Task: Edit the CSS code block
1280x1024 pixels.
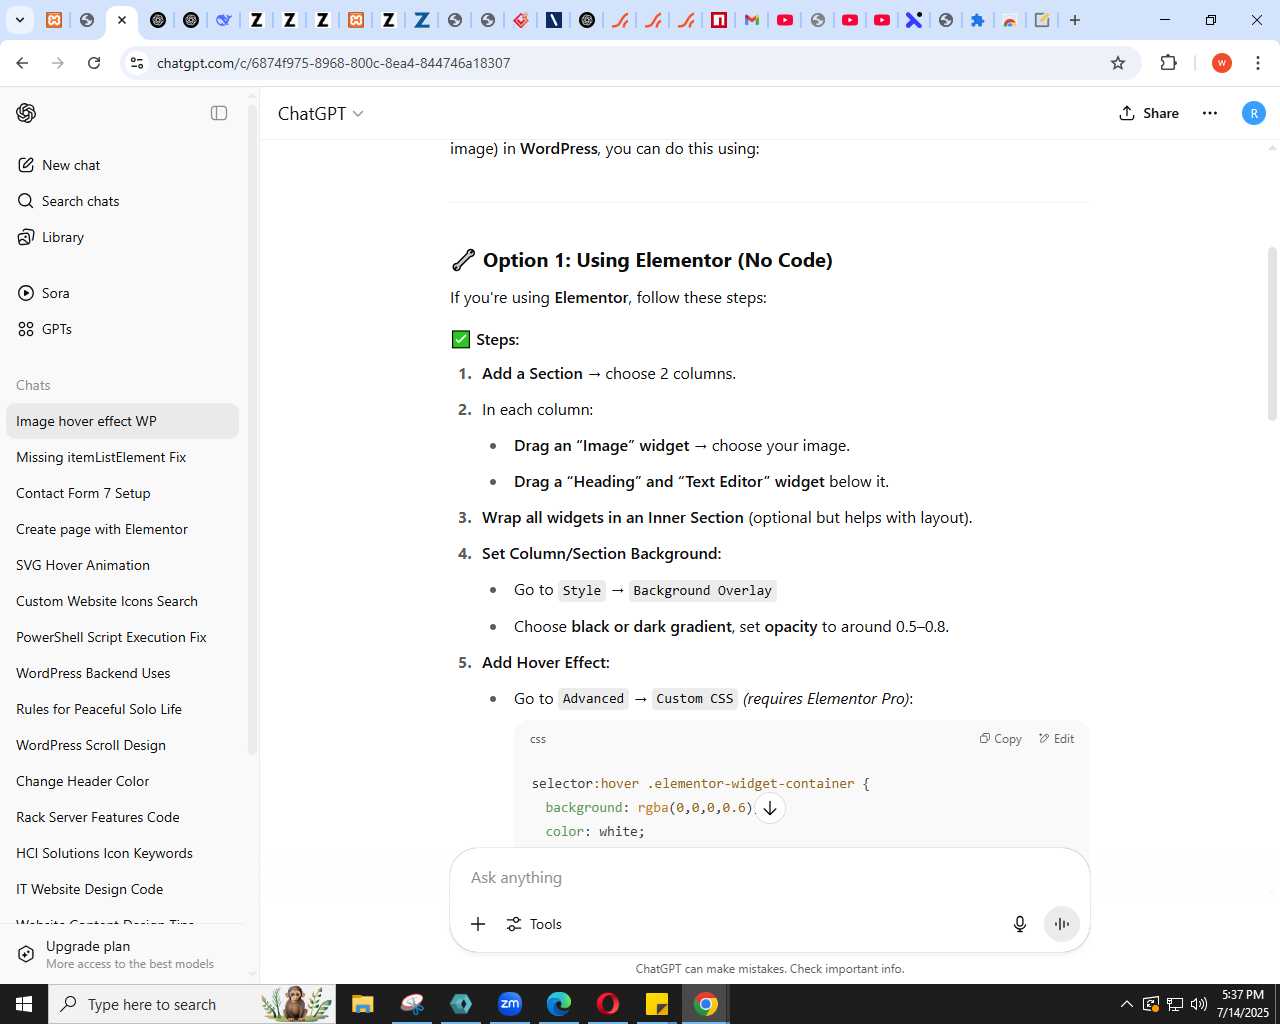Action: click(x=1056, y=739)
